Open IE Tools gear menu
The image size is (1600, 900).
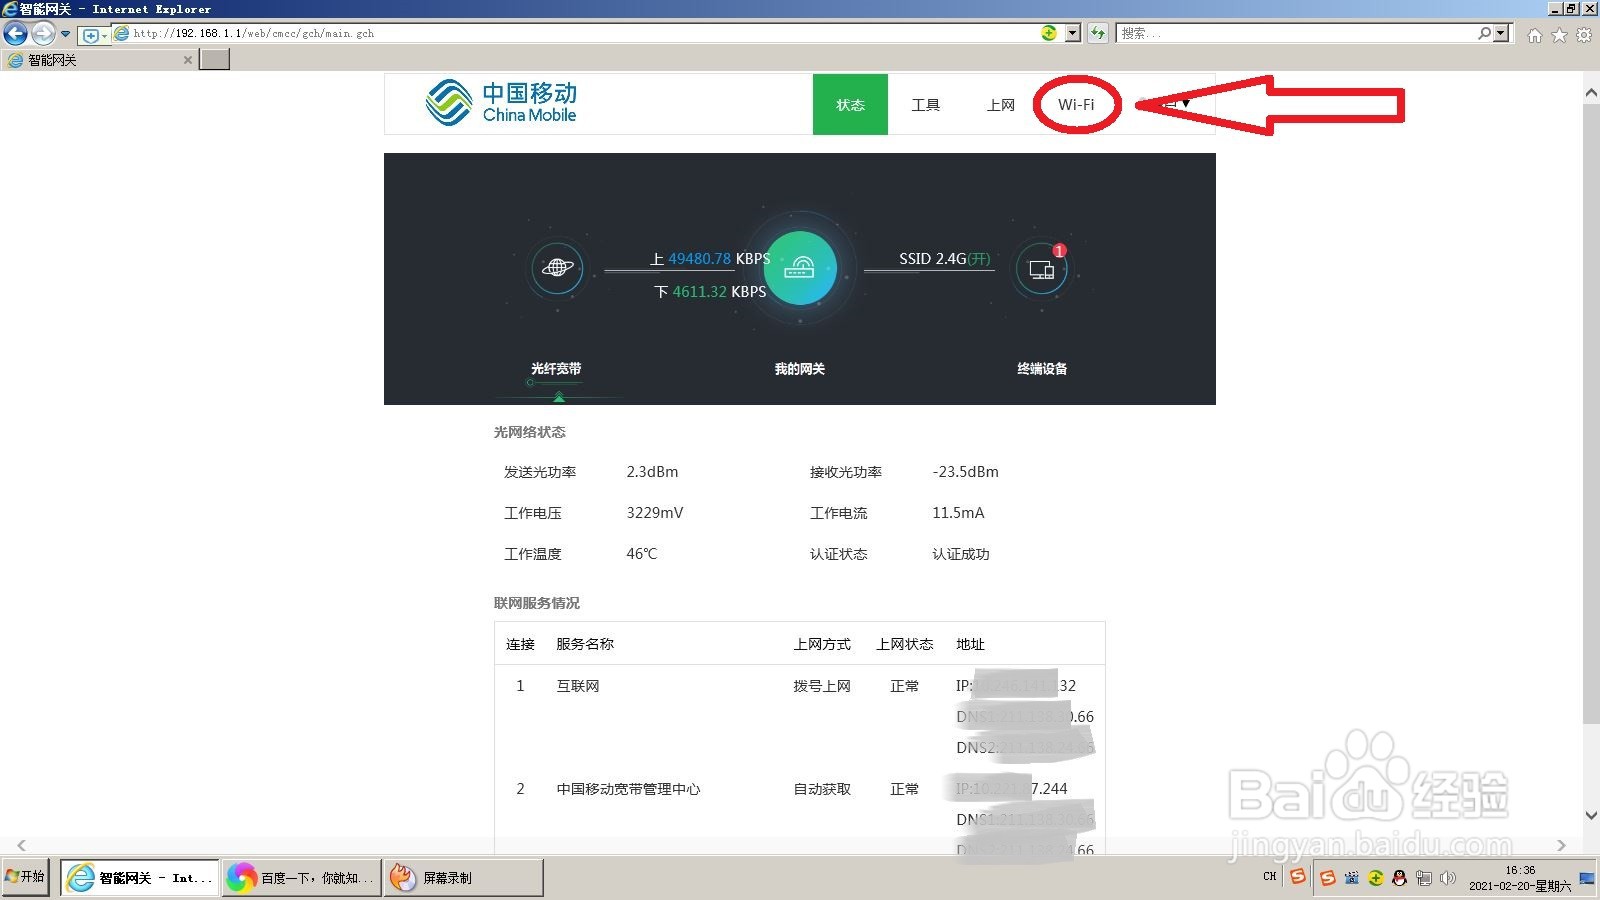[x=1584, y=35]
